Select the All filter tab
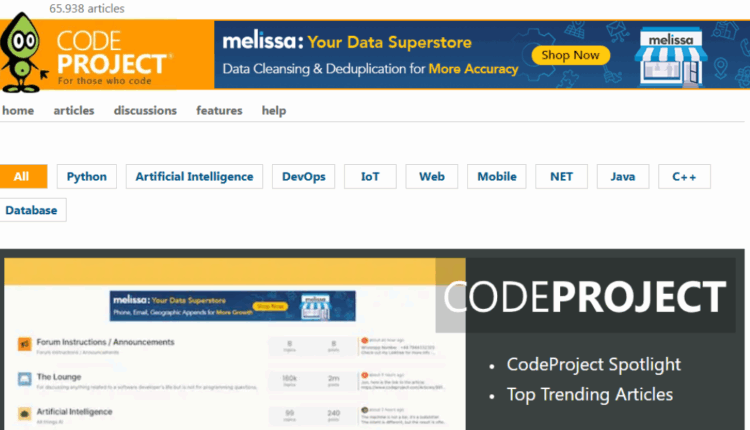This screenshot has height=430, width=750. [23, 177]
